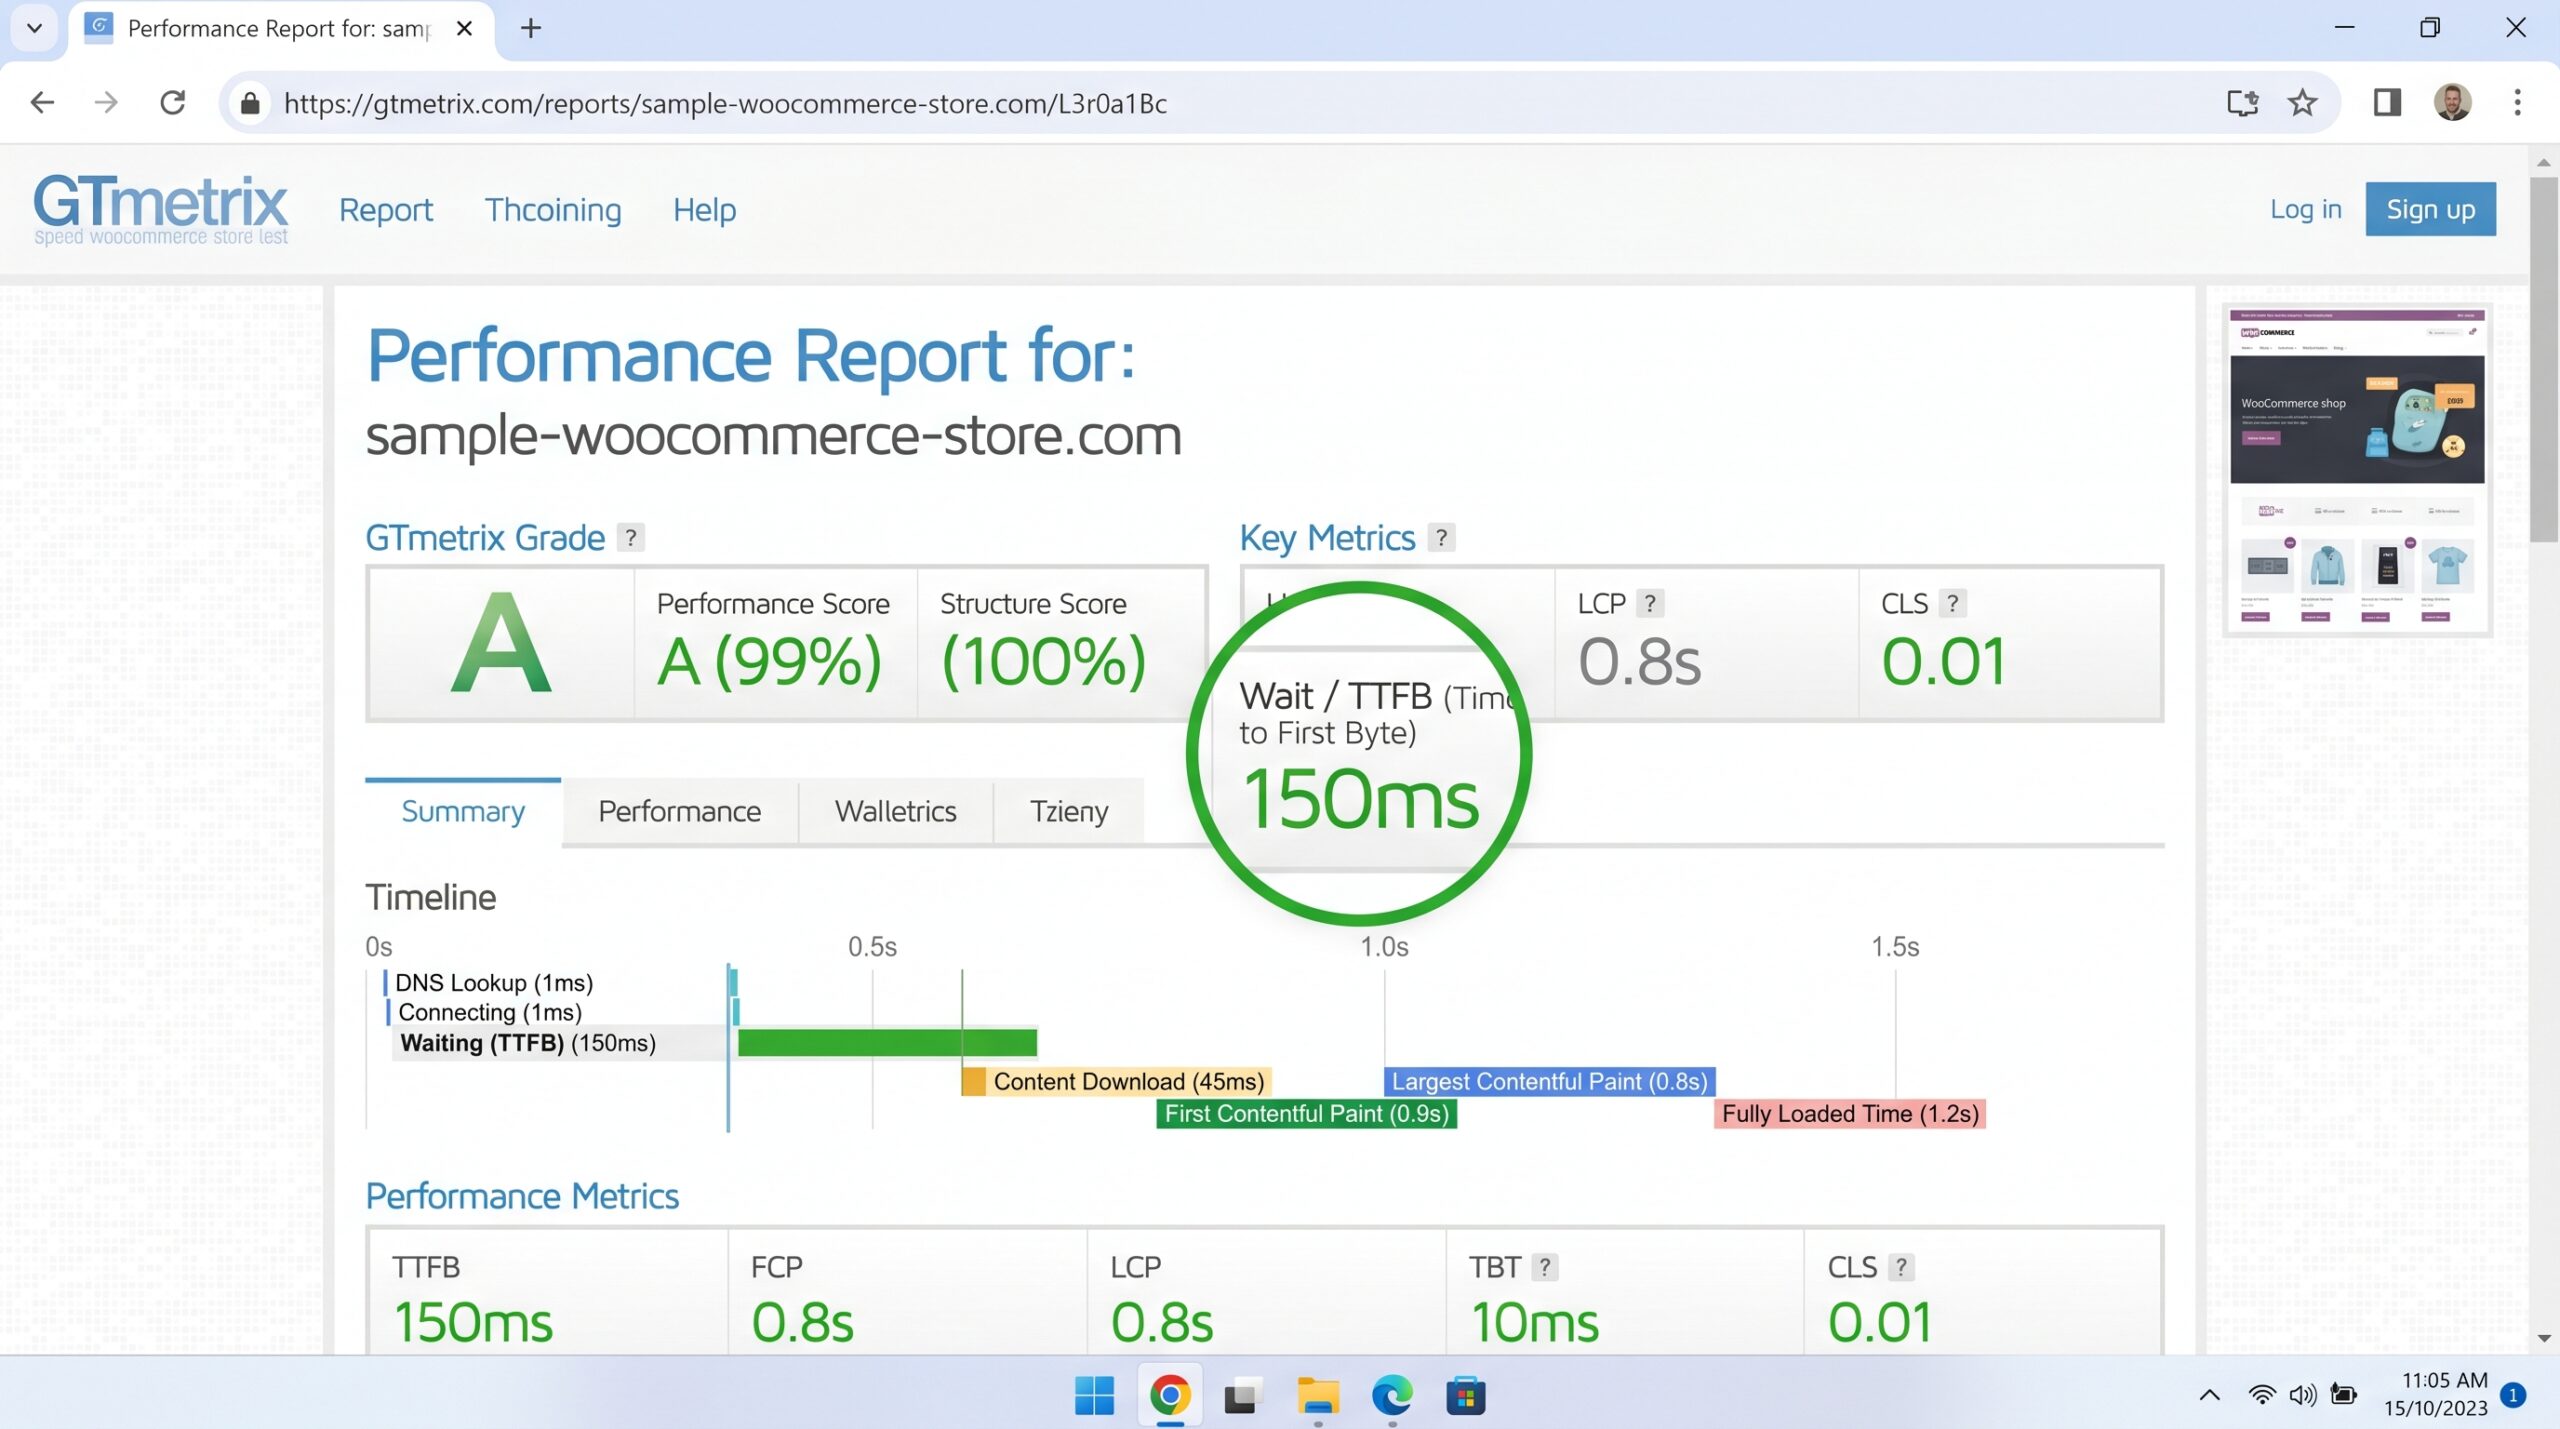This screenshot has height=1429, width=2560.
Task: Click the Largest Contentful Paint (0.8s) marker
Action: point(1549,1081)
